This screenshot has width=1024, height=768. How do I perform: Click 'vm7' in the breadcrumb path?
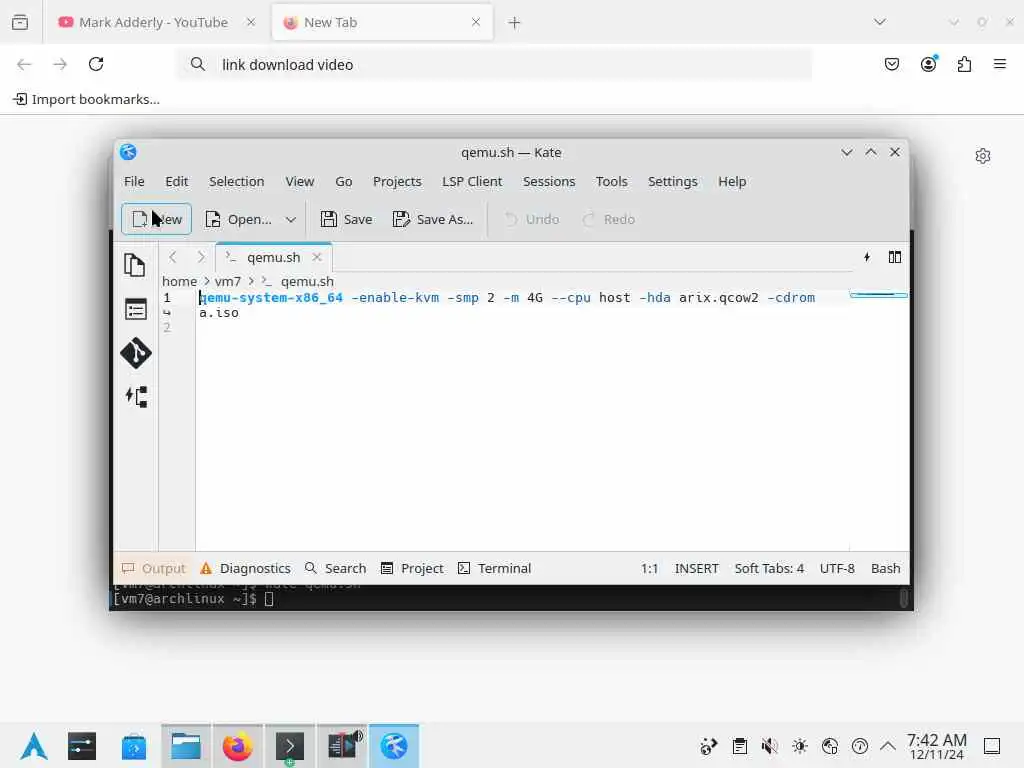(228, 281)
